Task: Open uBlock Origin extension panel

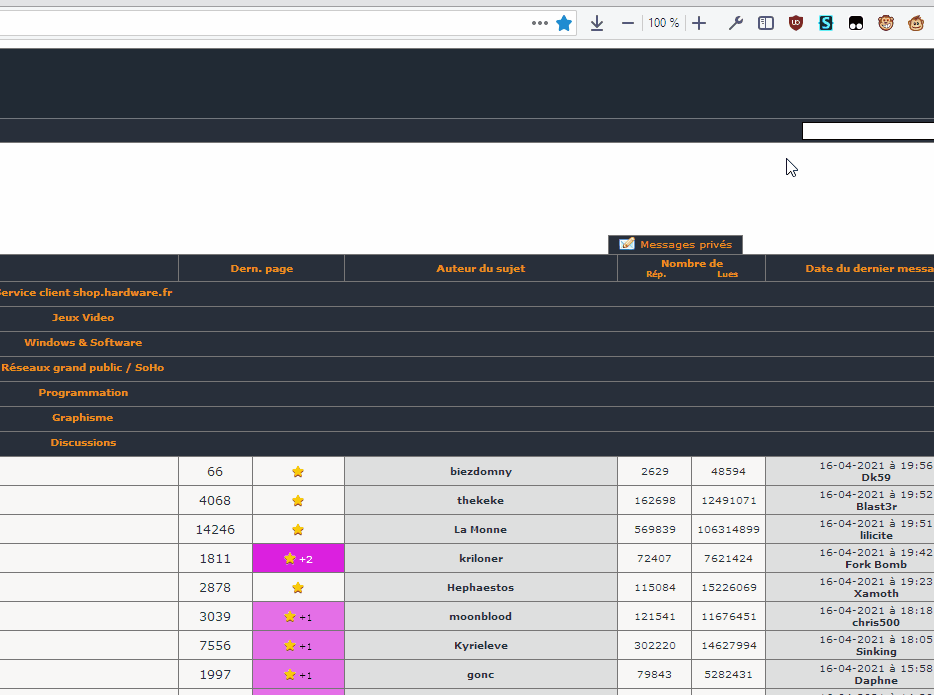Action: [796, 22]
